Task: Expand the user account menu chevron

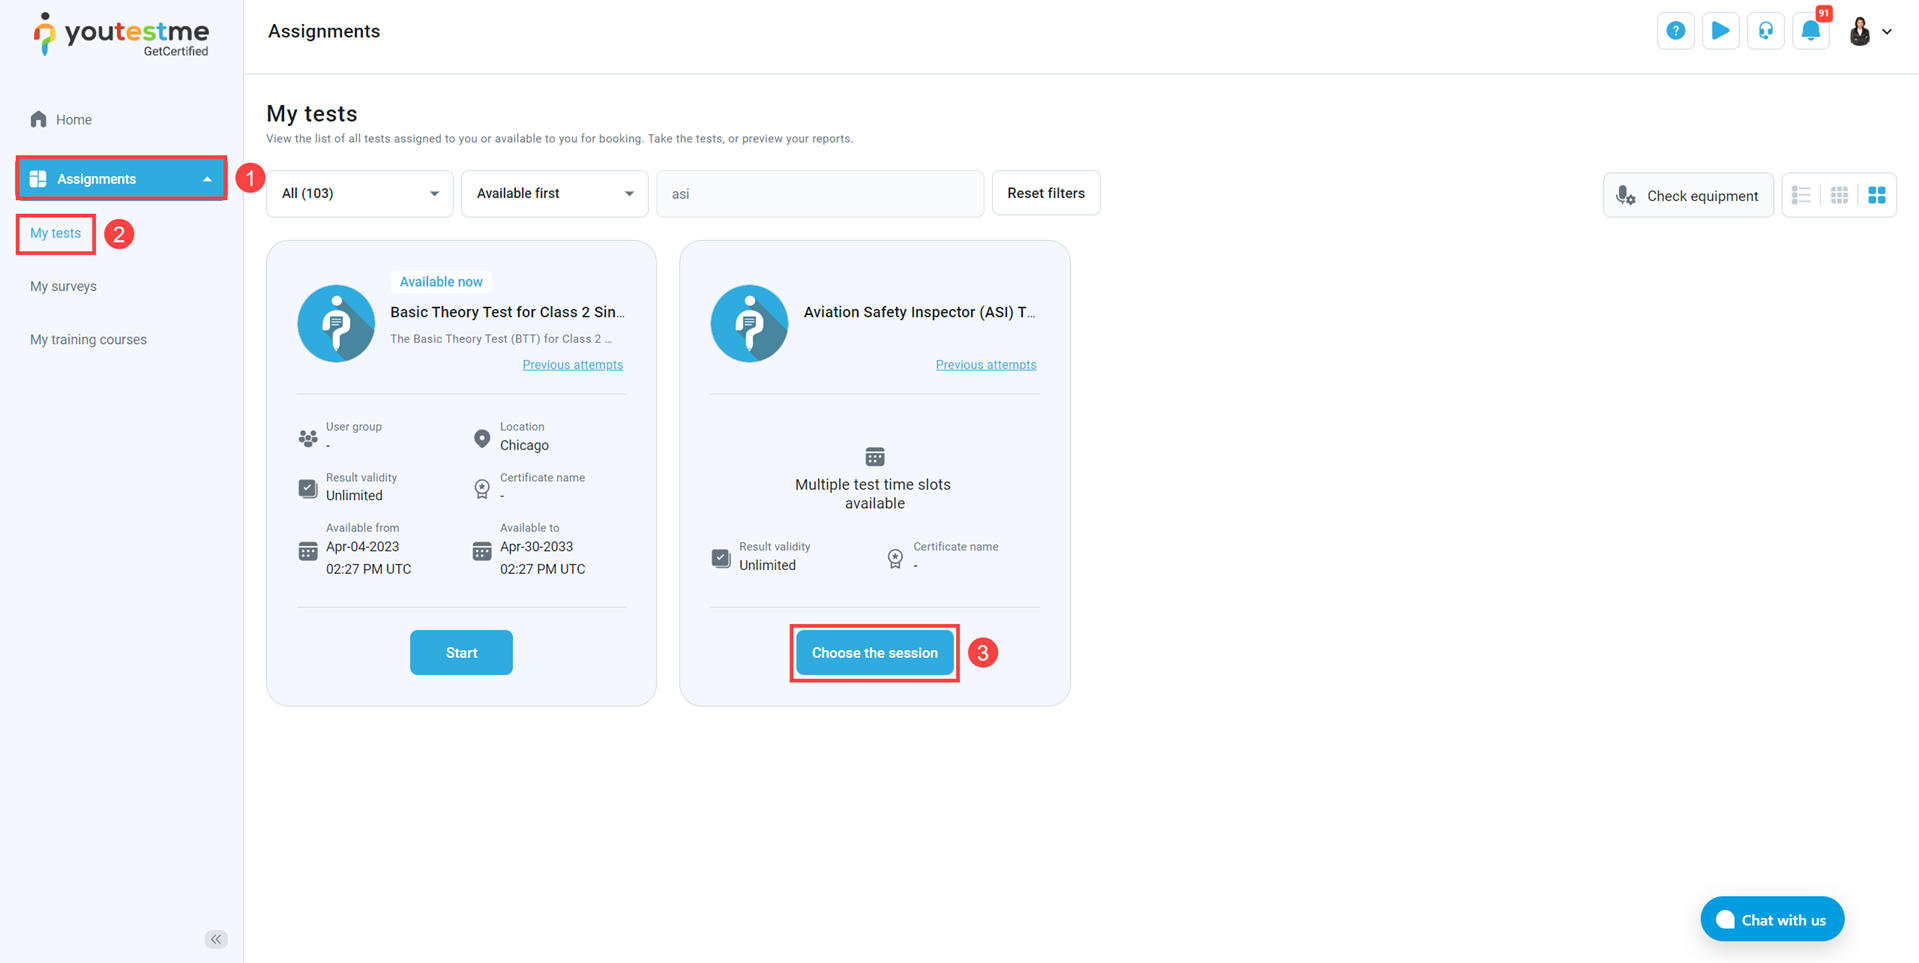Action: click(x=1887, y=32)
